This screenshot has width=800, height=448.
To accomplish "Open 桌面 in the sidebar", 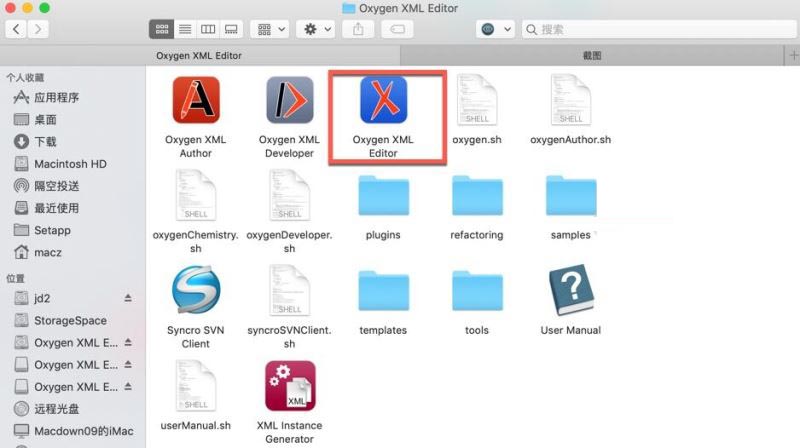I will 35,120.
